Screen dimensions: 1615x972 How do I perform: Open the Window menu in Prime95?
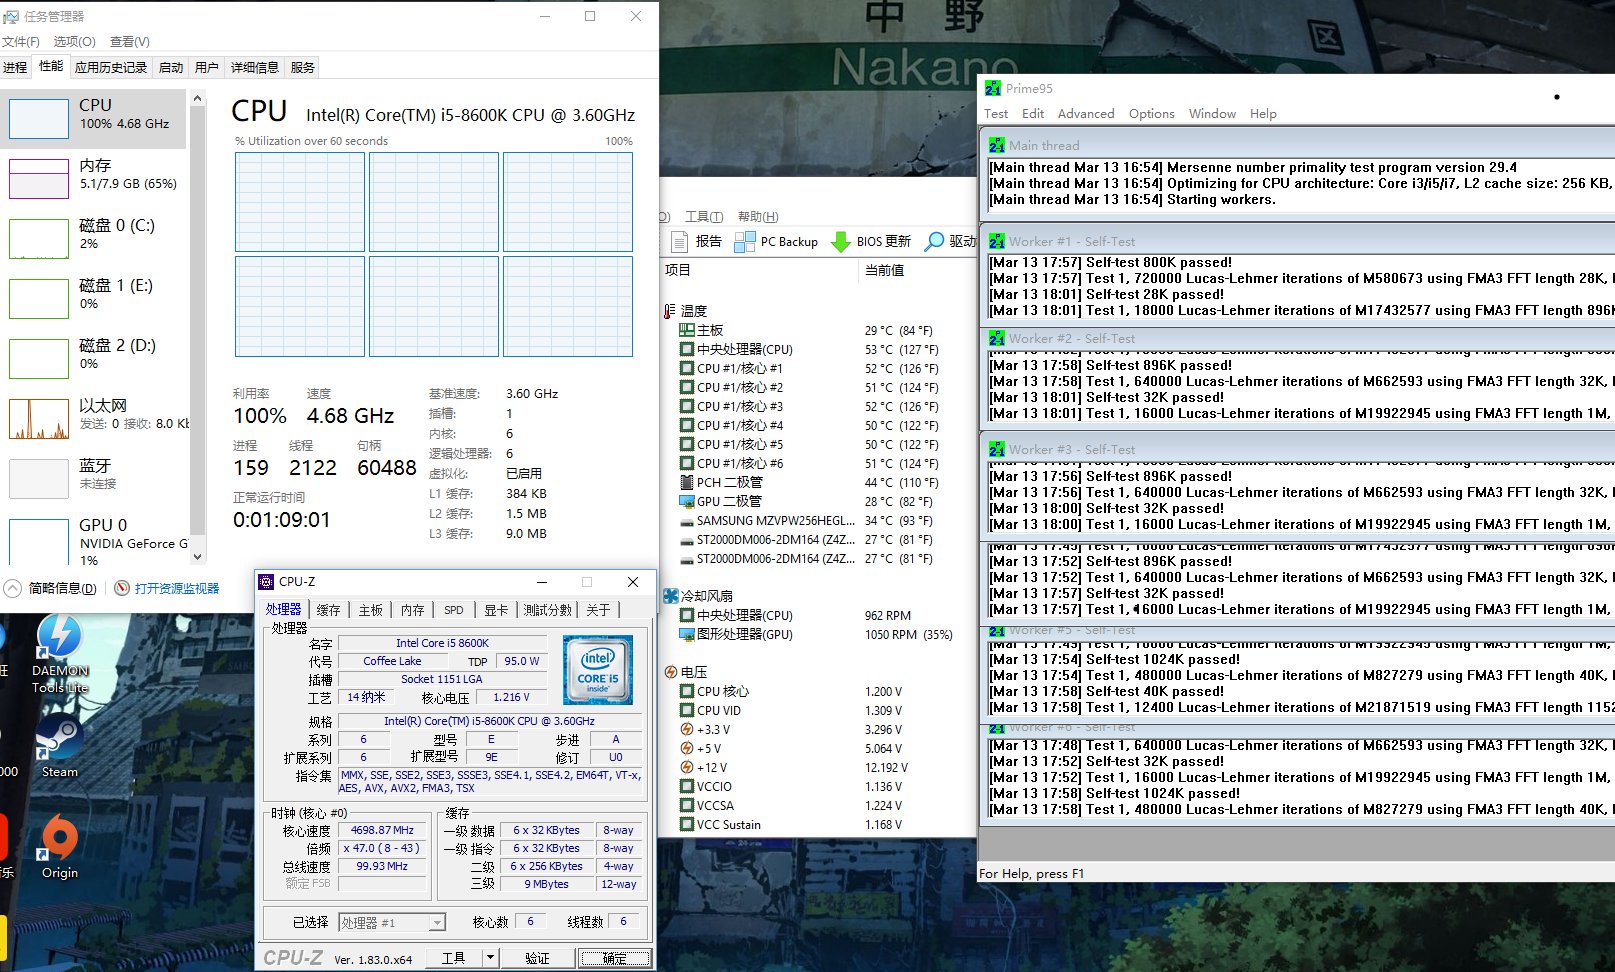click(1212, 113)
